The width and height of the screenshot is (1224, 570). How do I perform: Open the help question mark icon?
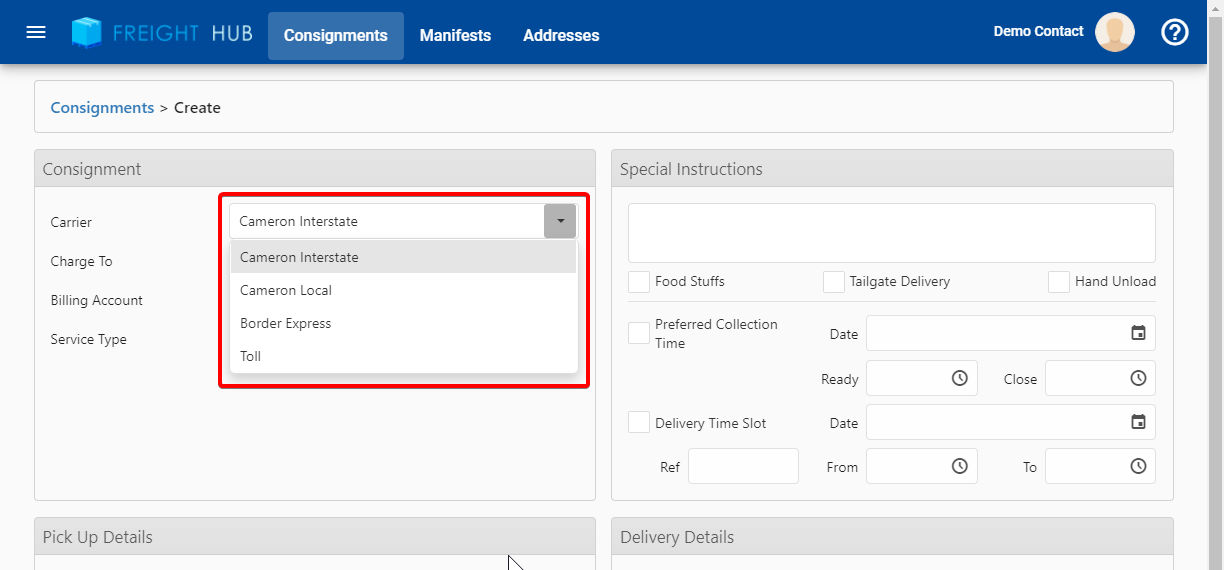pyautogui.click(x=1174, y=32)
